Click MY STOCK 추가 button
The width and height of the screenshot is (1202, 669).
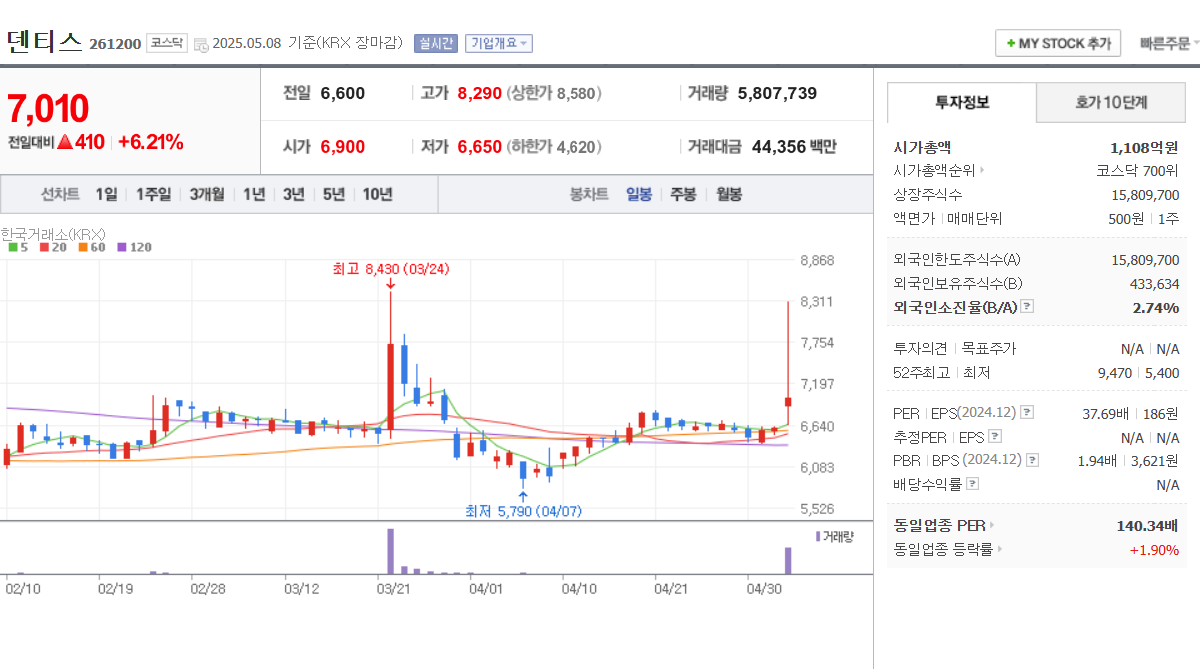click(1058, 44)
